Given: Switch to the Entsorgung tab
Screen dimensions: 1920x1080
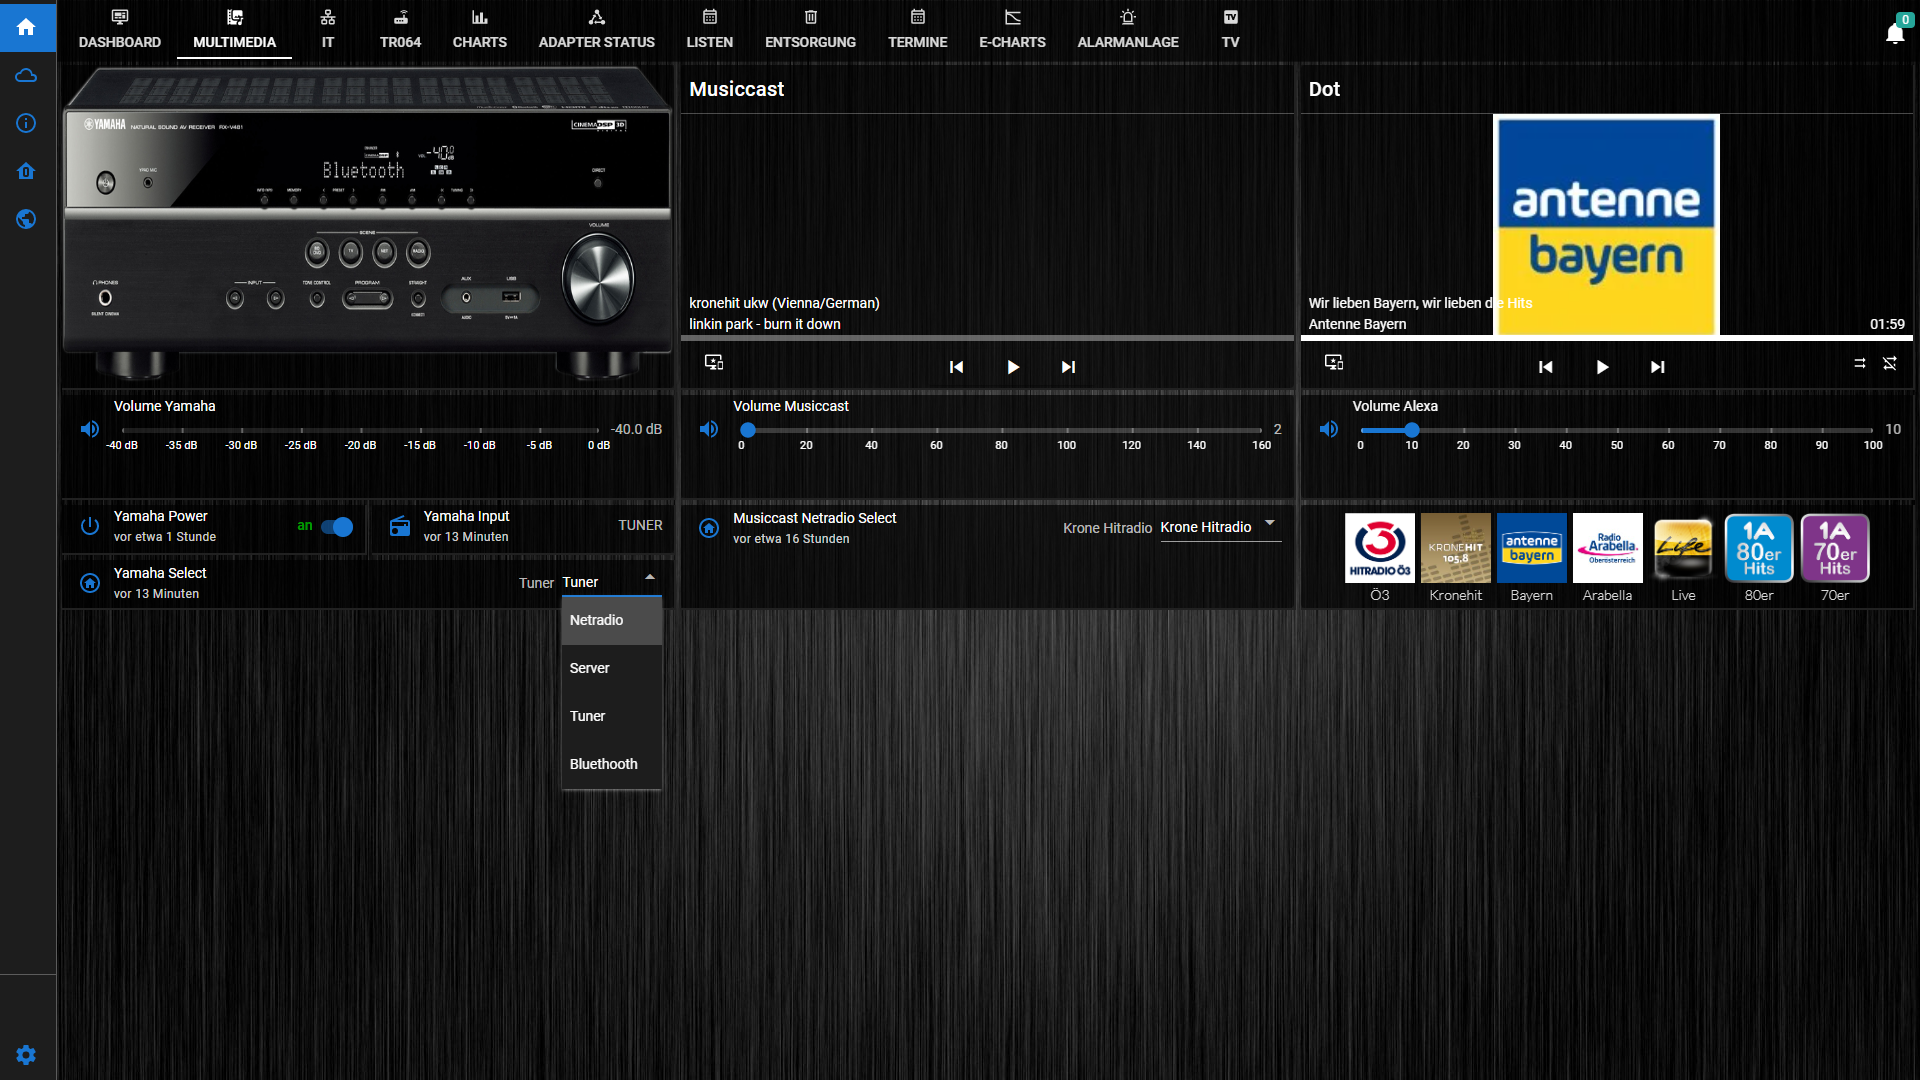Looking at the screenshot, I should (811, 30).
